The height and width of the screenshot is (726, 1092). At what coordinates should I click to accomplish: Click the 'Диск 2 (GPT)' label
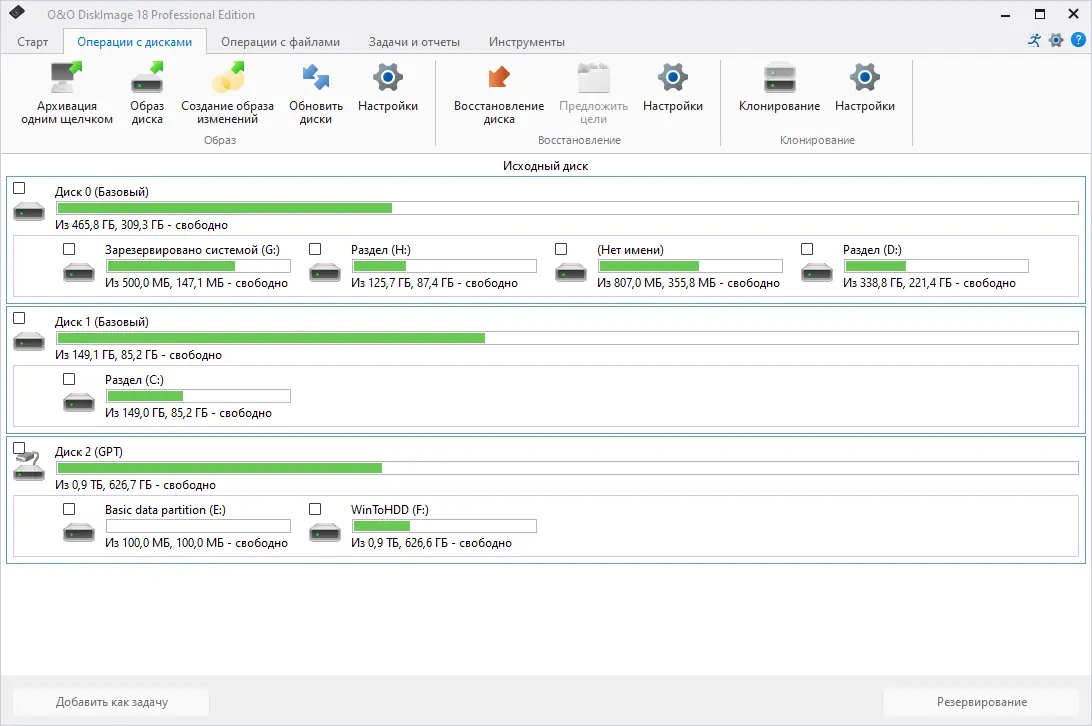[x=89, y=451]
